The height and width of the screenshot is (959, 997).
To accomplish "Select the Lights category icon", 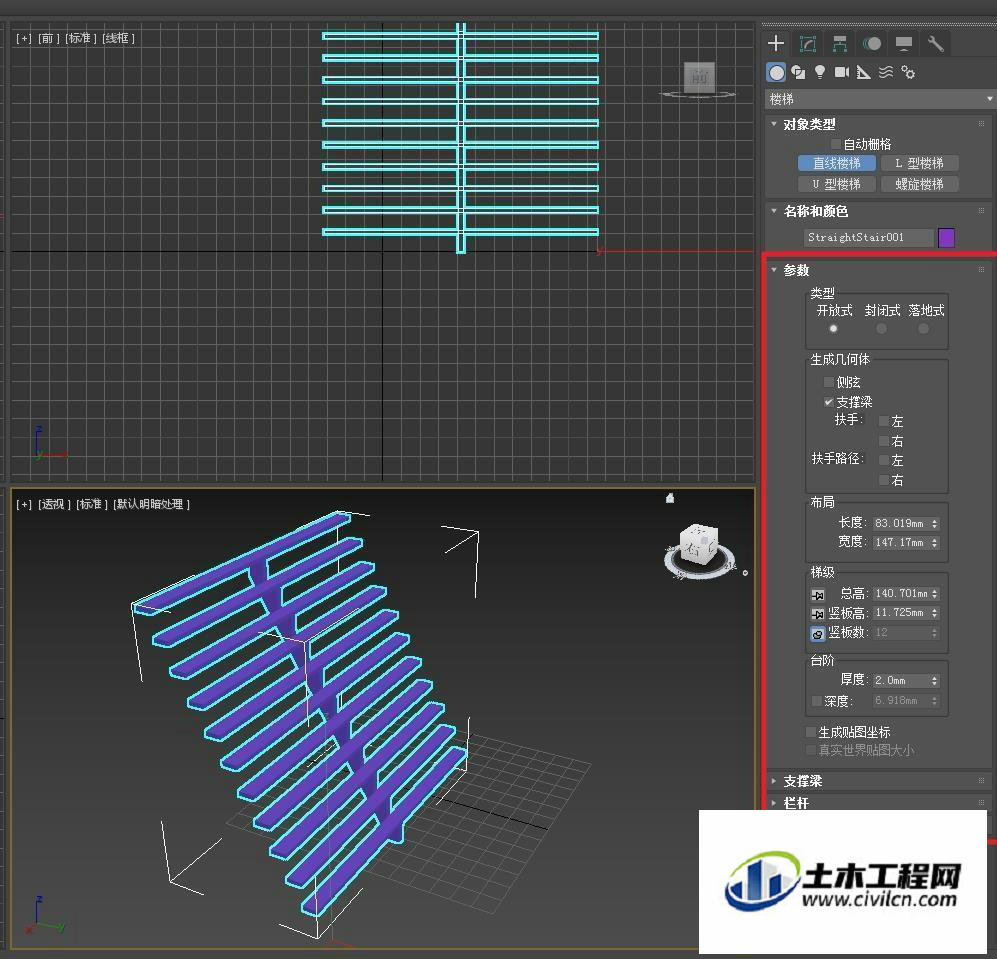I will click(x=820, y=72).
